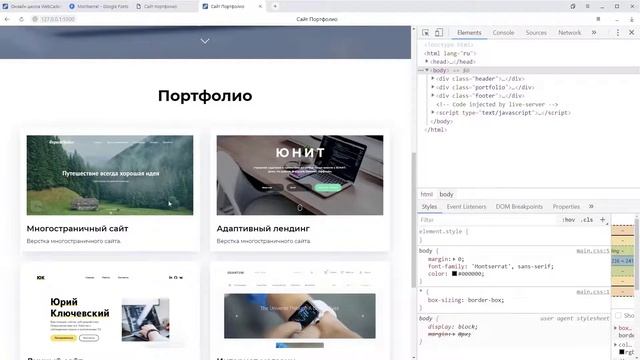Open main.css link beside universal rule
The width and height of the screenshot is (640, 360).
pyautogui.click(x=593, y=292)
